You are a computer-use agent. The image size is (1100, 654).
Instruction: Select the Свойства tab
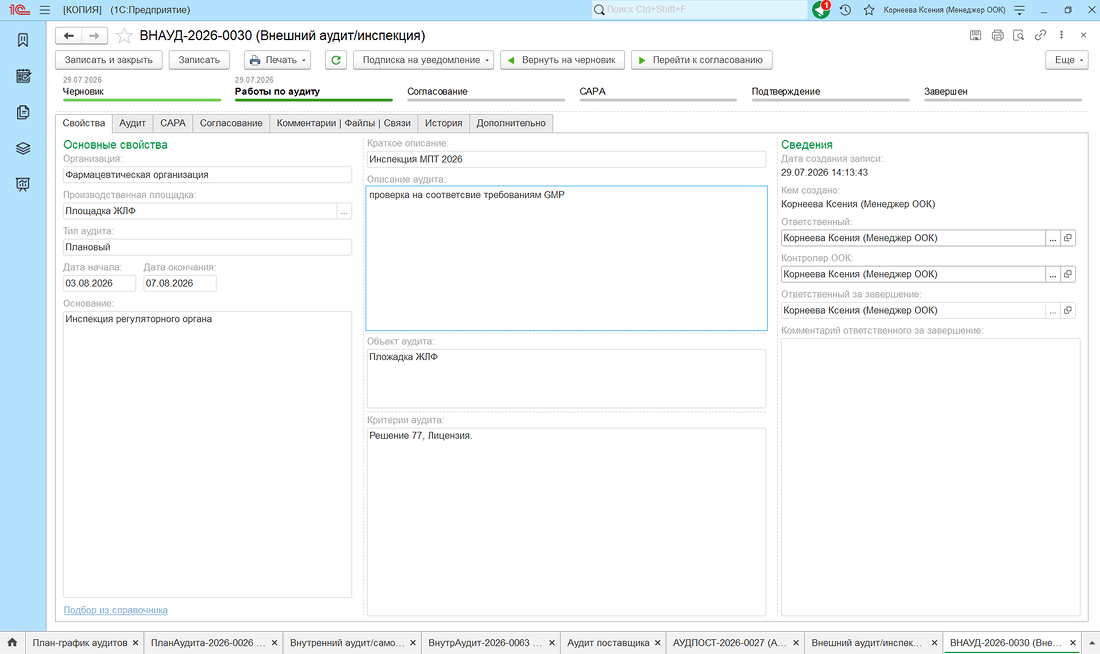click(83, 124)
